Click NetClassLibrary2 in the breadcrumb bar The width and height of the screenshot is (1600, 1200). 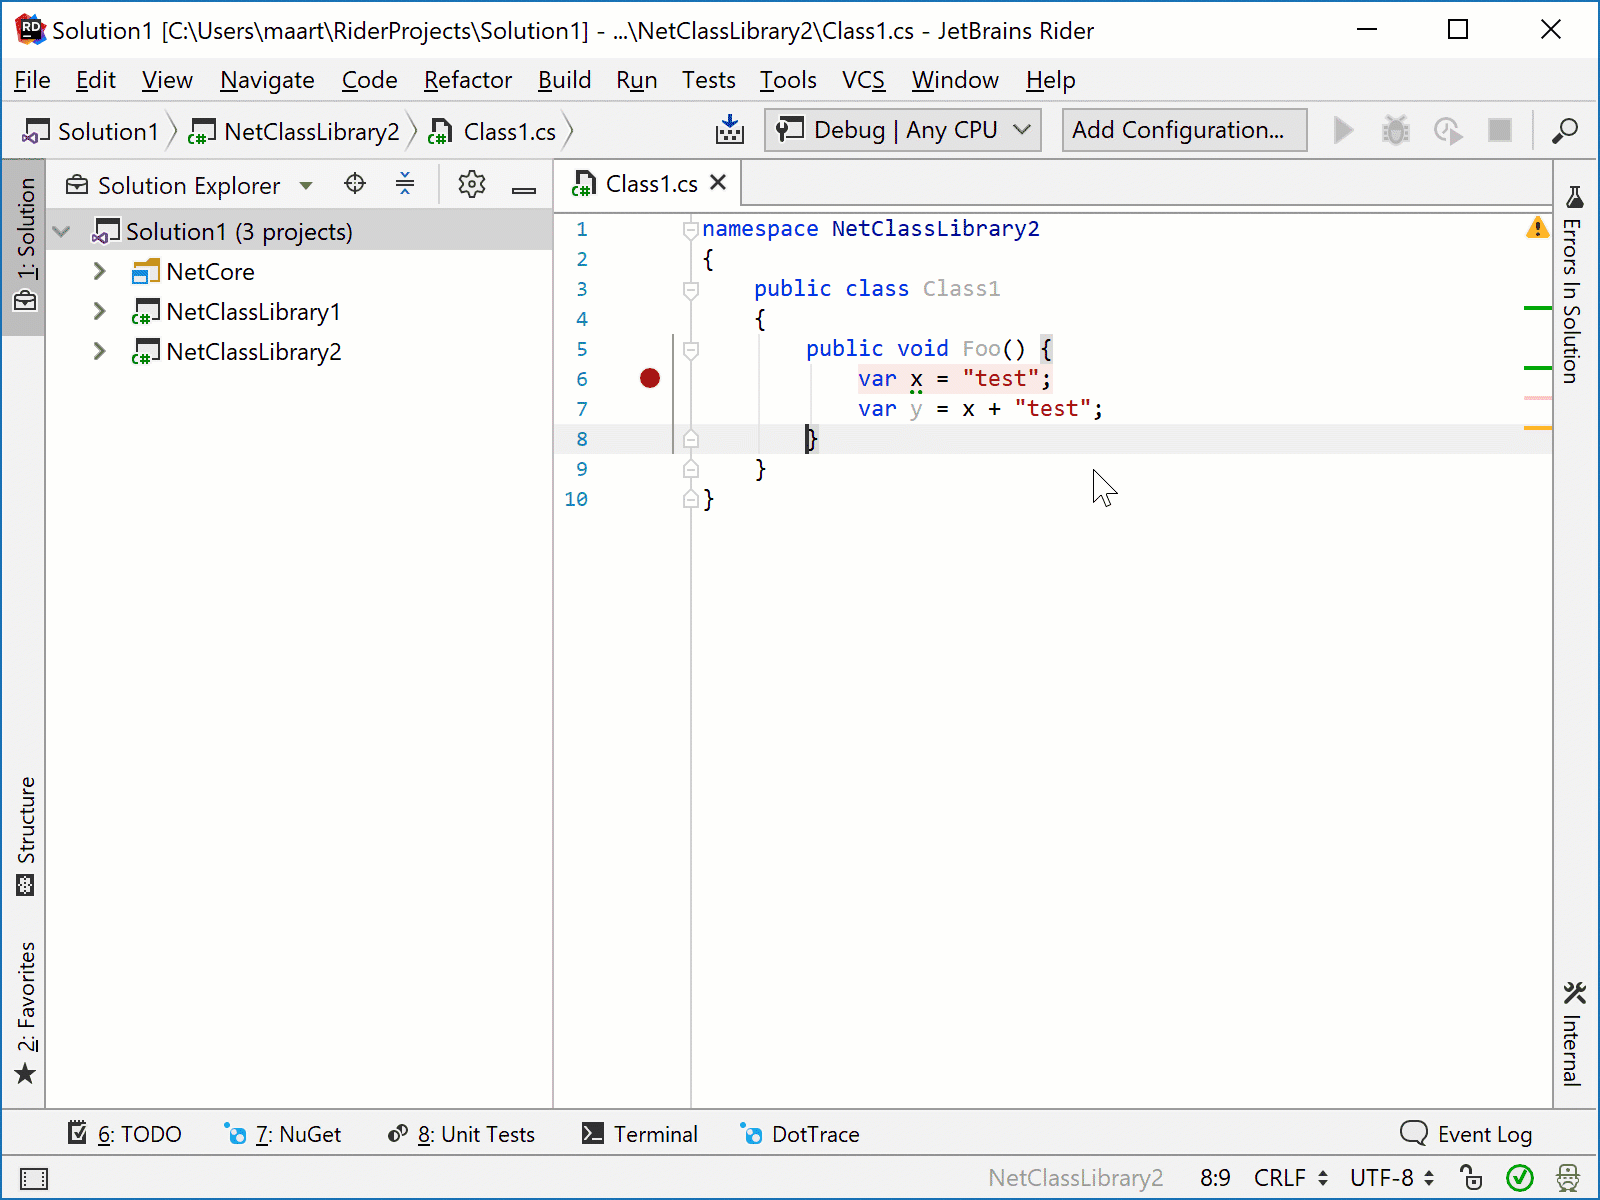[x=310, y=131]
